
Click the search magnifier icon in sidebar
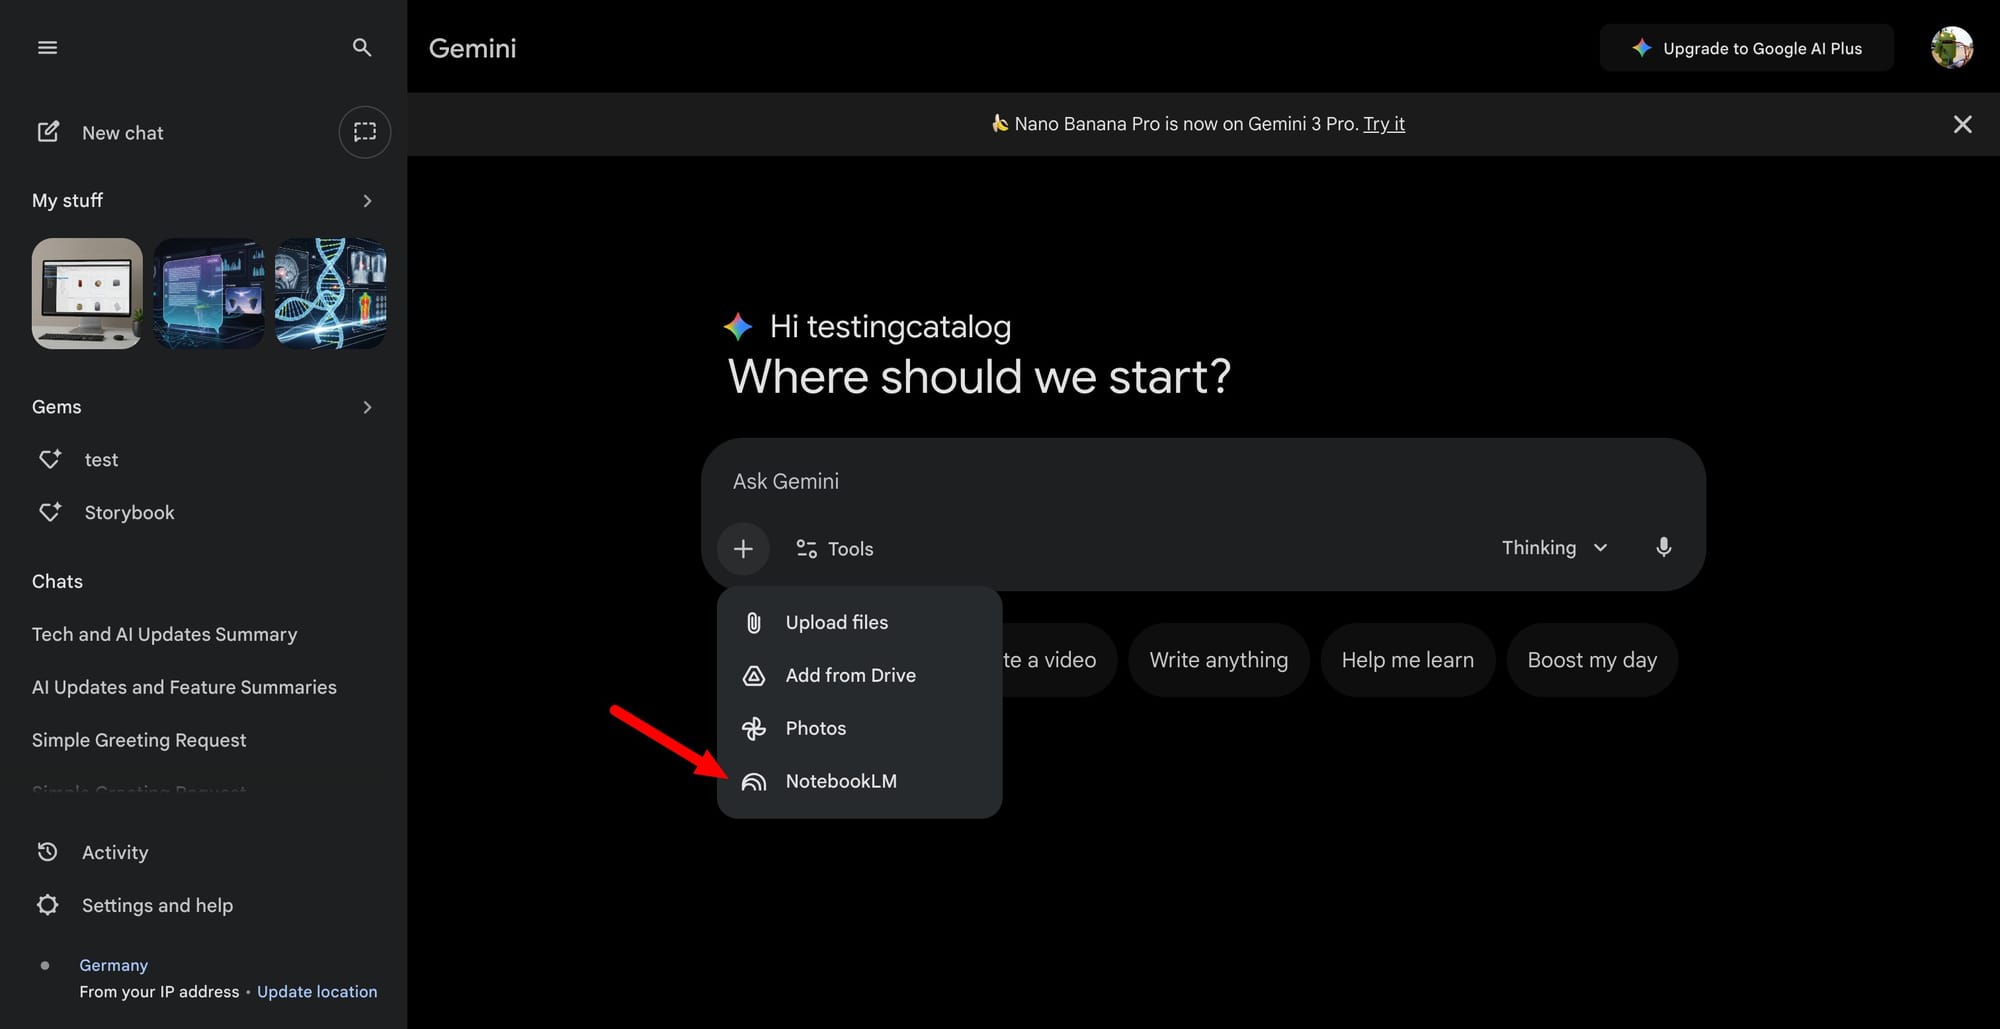click(362, 48)
